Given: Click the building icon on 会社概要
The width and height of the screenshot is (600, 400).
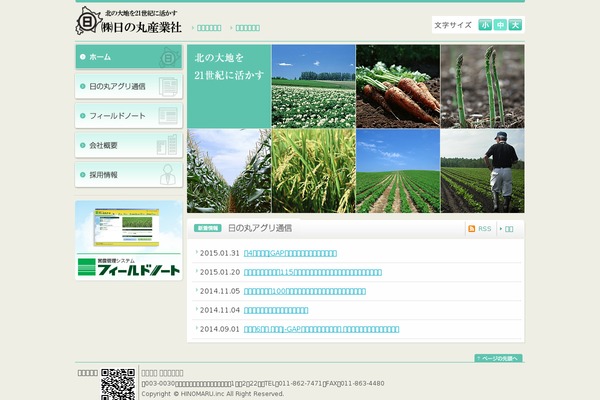Looking at the screenshot, I should coord(167,145).
